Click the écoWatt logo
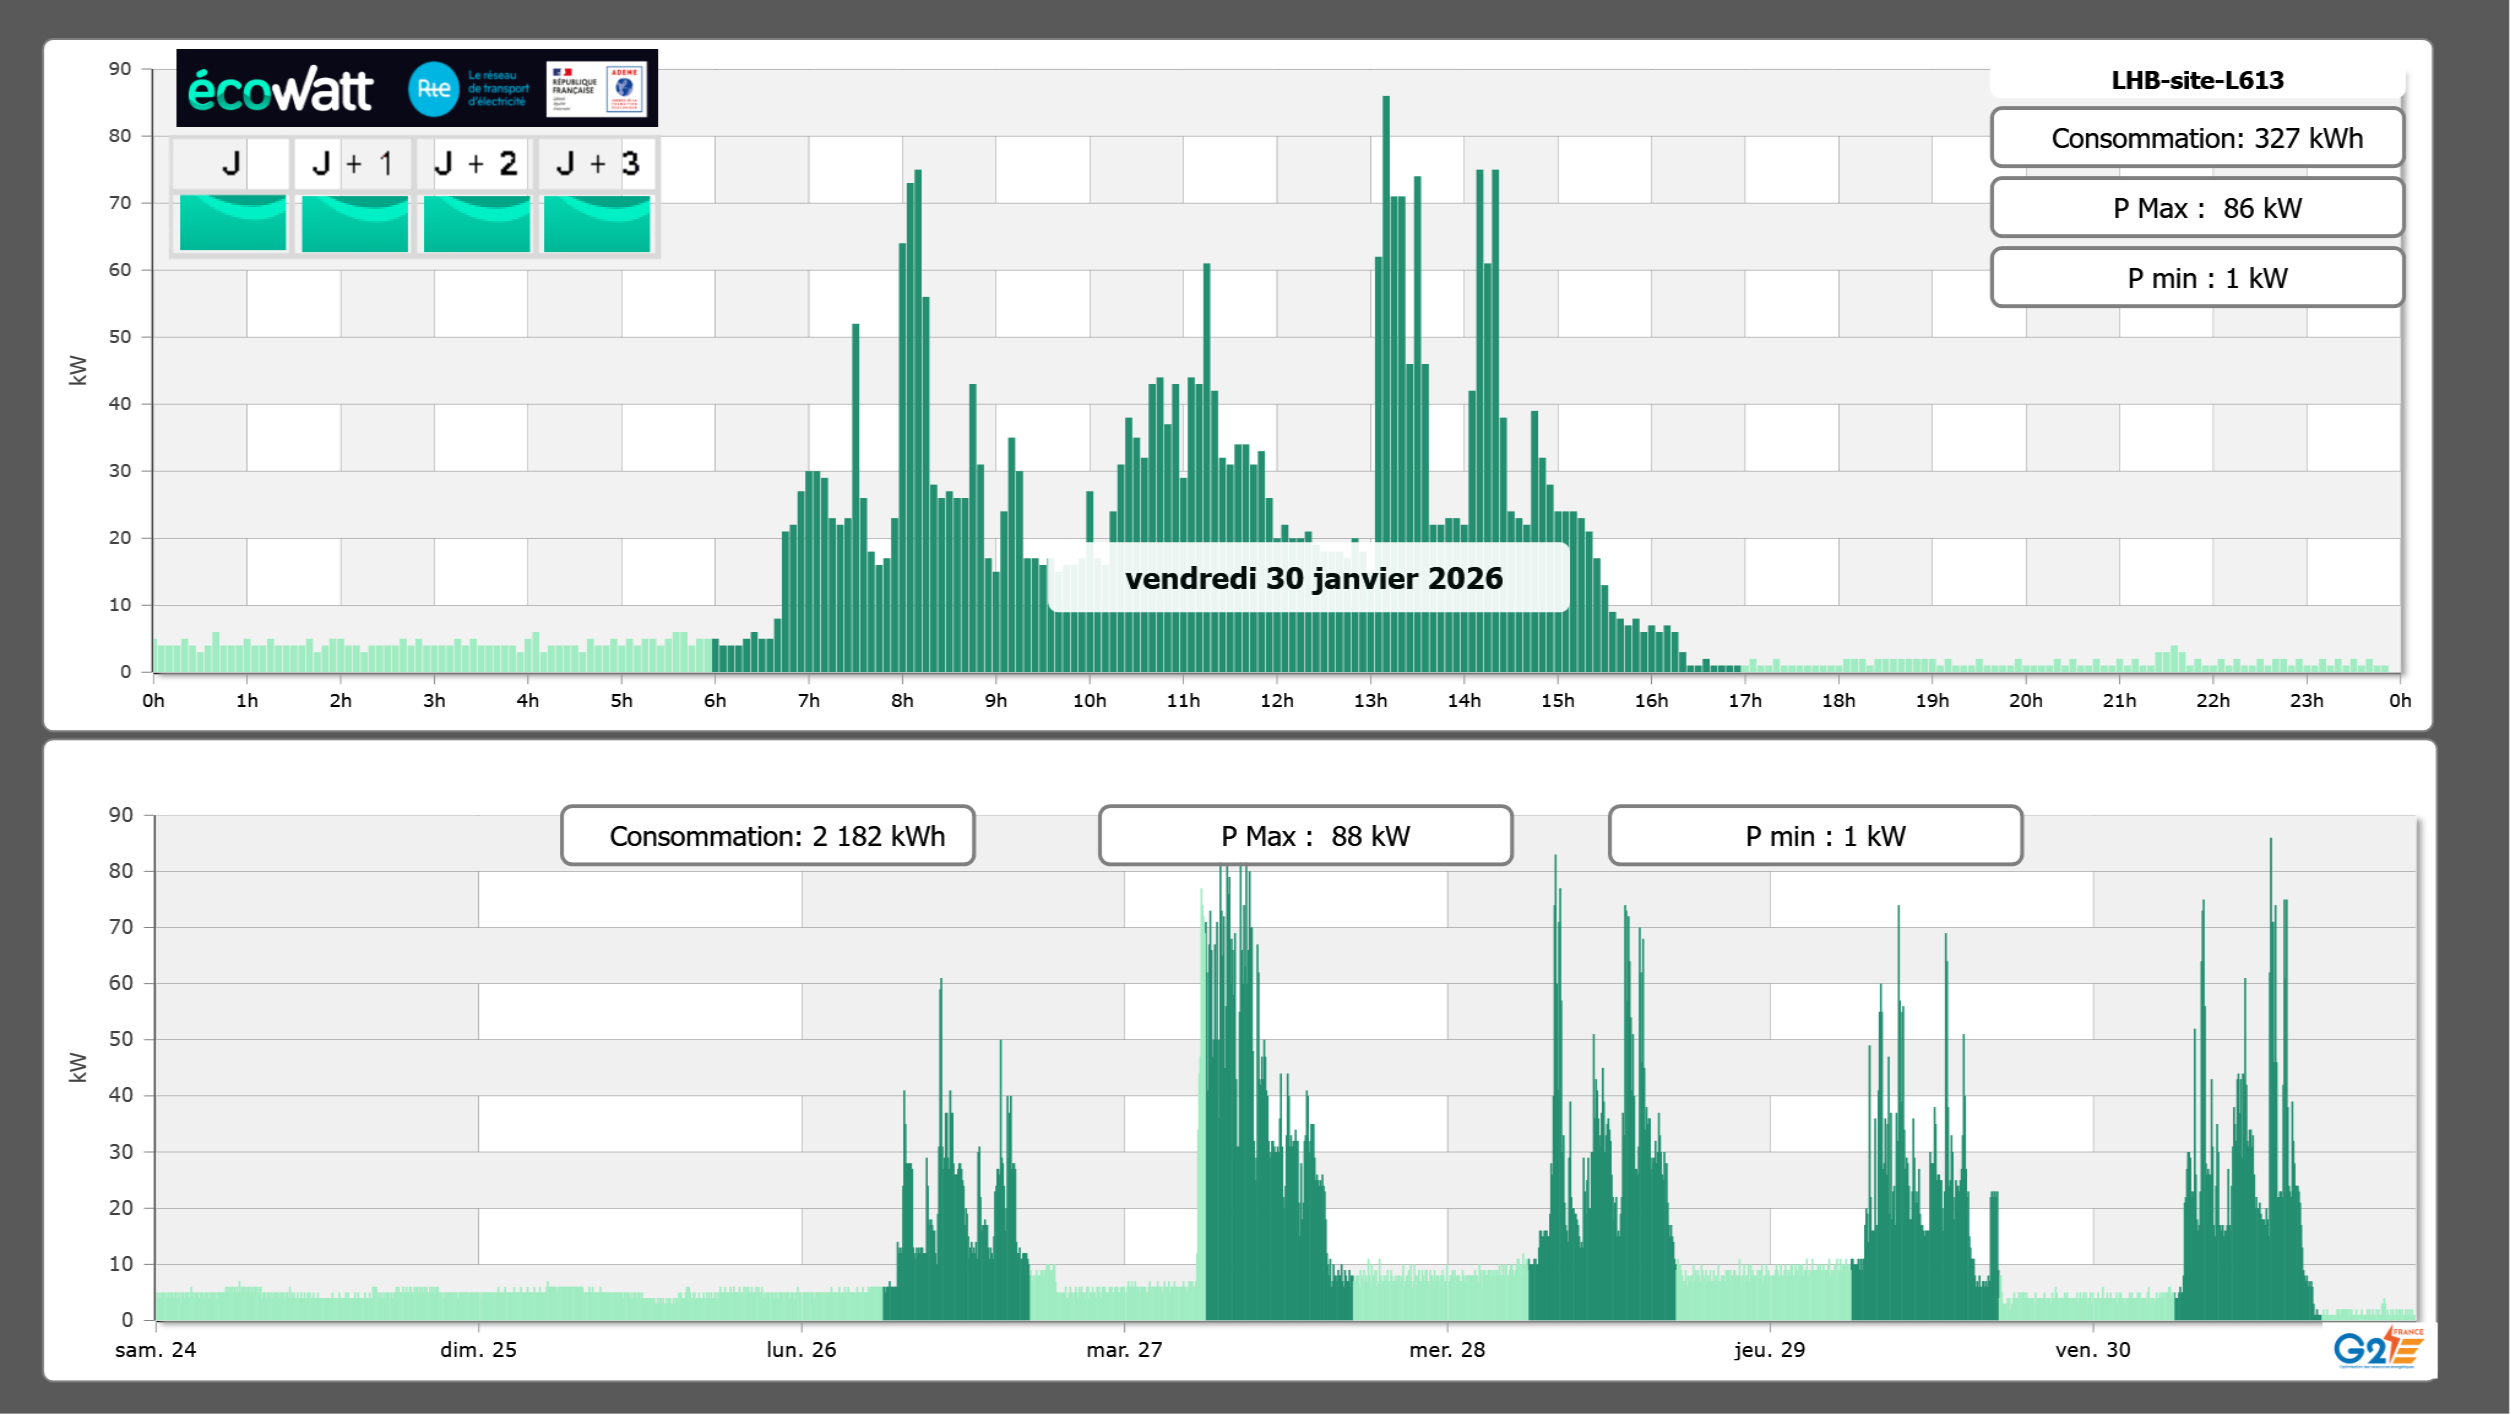Viewport: 2511px width, 1415px height. [x=280, y=90]
